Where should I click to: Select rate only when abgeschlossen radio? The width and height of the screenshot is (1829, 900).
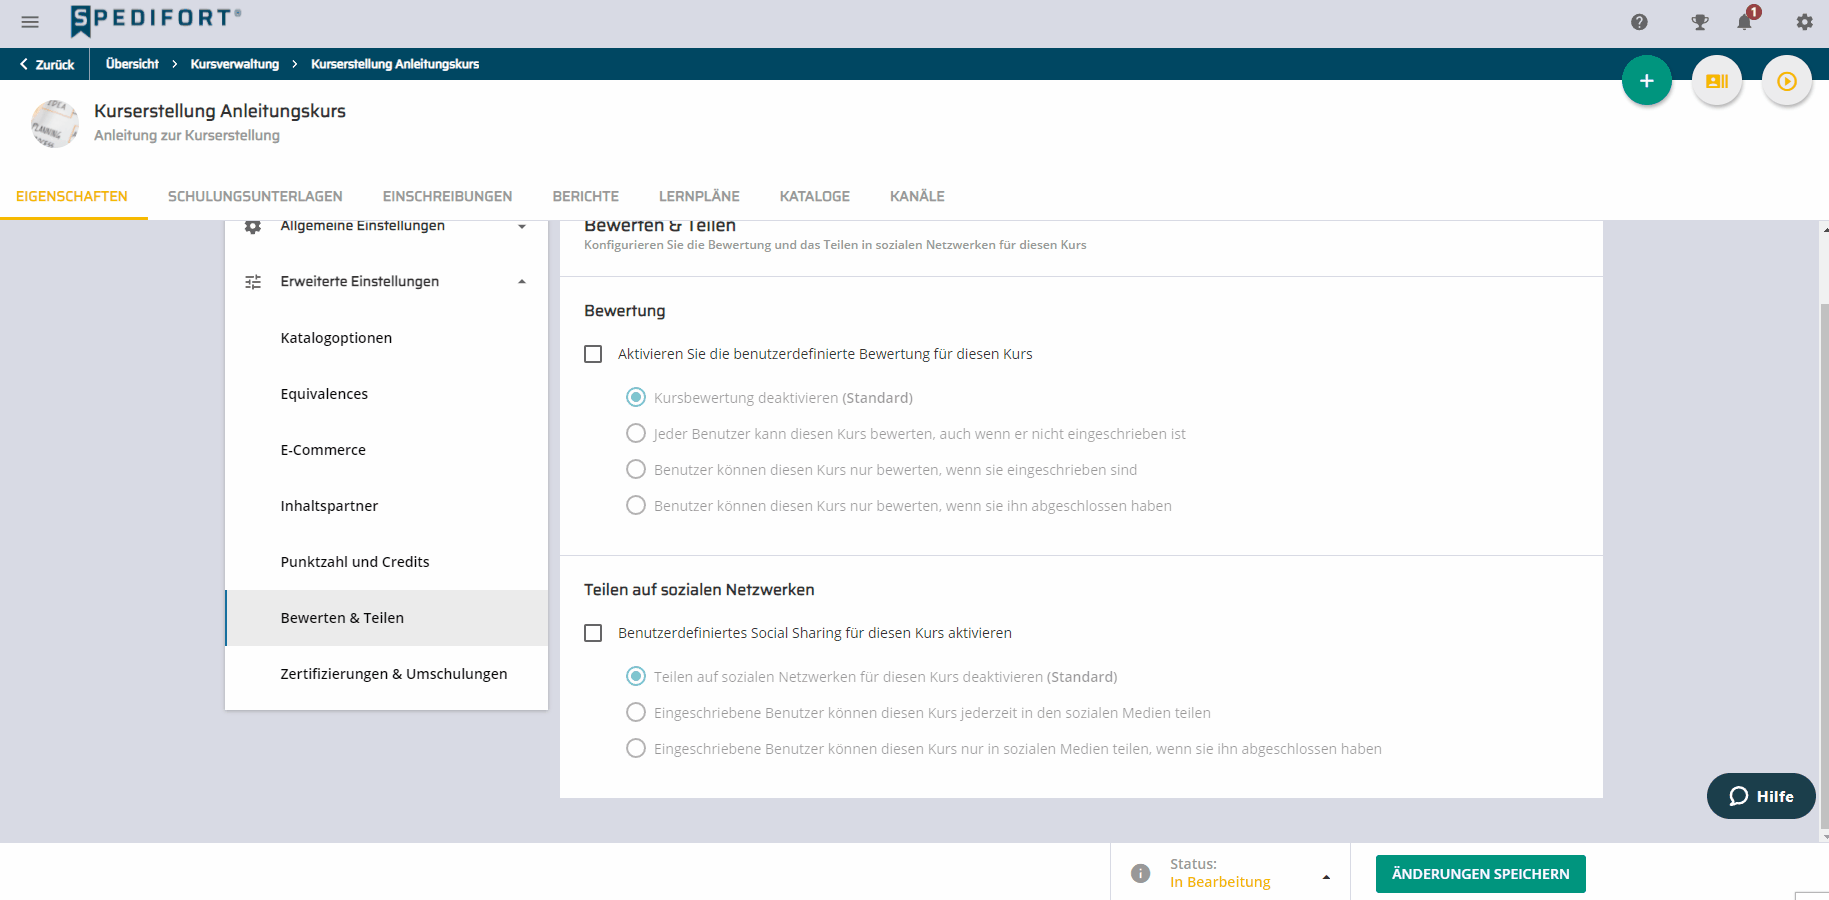click(636, 506)
